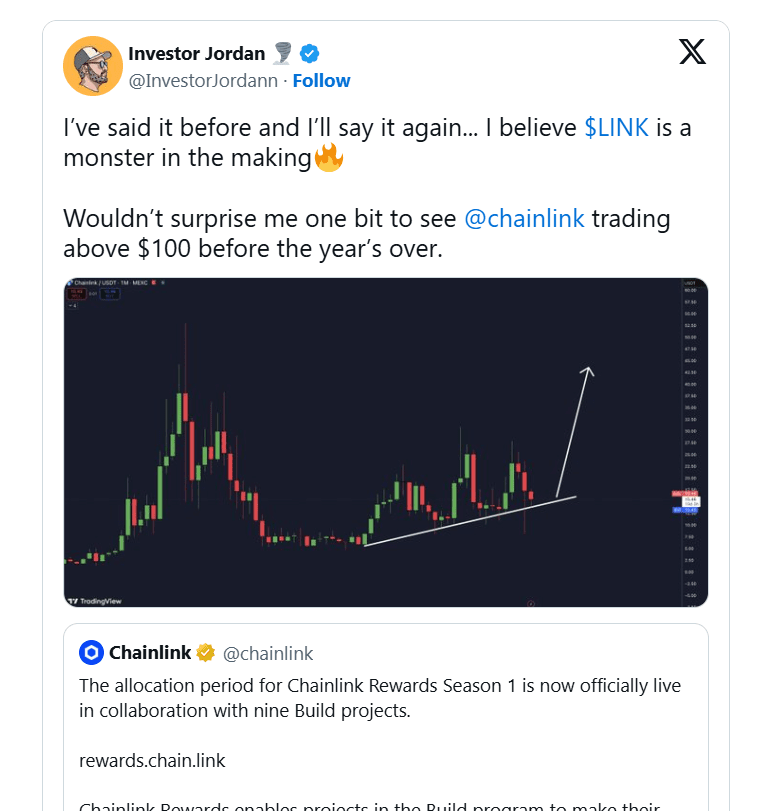Click the blue verified badge beside Investor Jordan
This screenshot has width=758, height=811.
pos(310,53)
